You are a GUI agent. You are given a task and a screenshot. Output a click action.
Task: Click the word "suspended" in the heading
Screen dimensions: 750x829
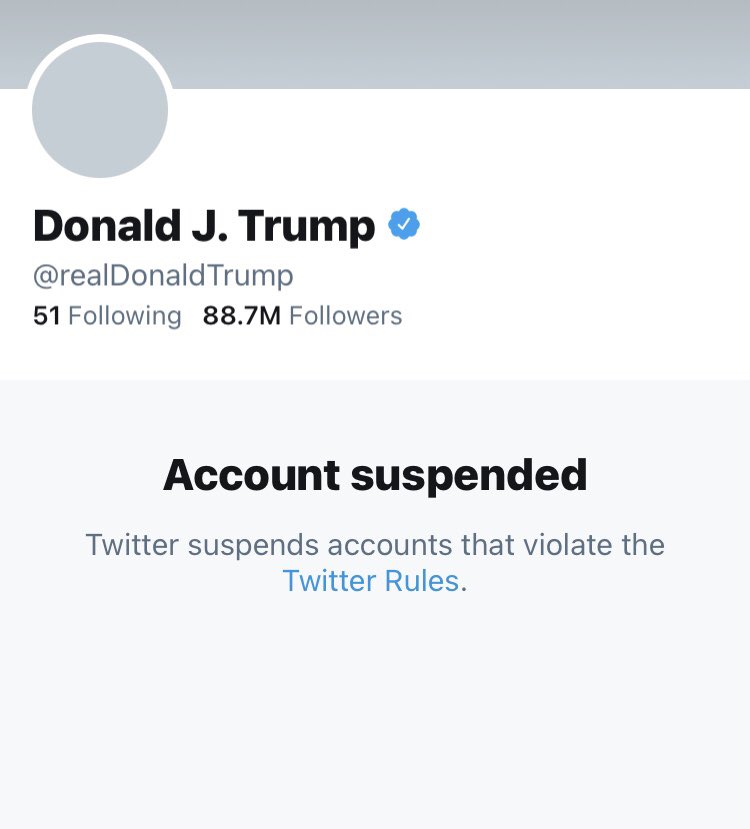pos(469,476)
